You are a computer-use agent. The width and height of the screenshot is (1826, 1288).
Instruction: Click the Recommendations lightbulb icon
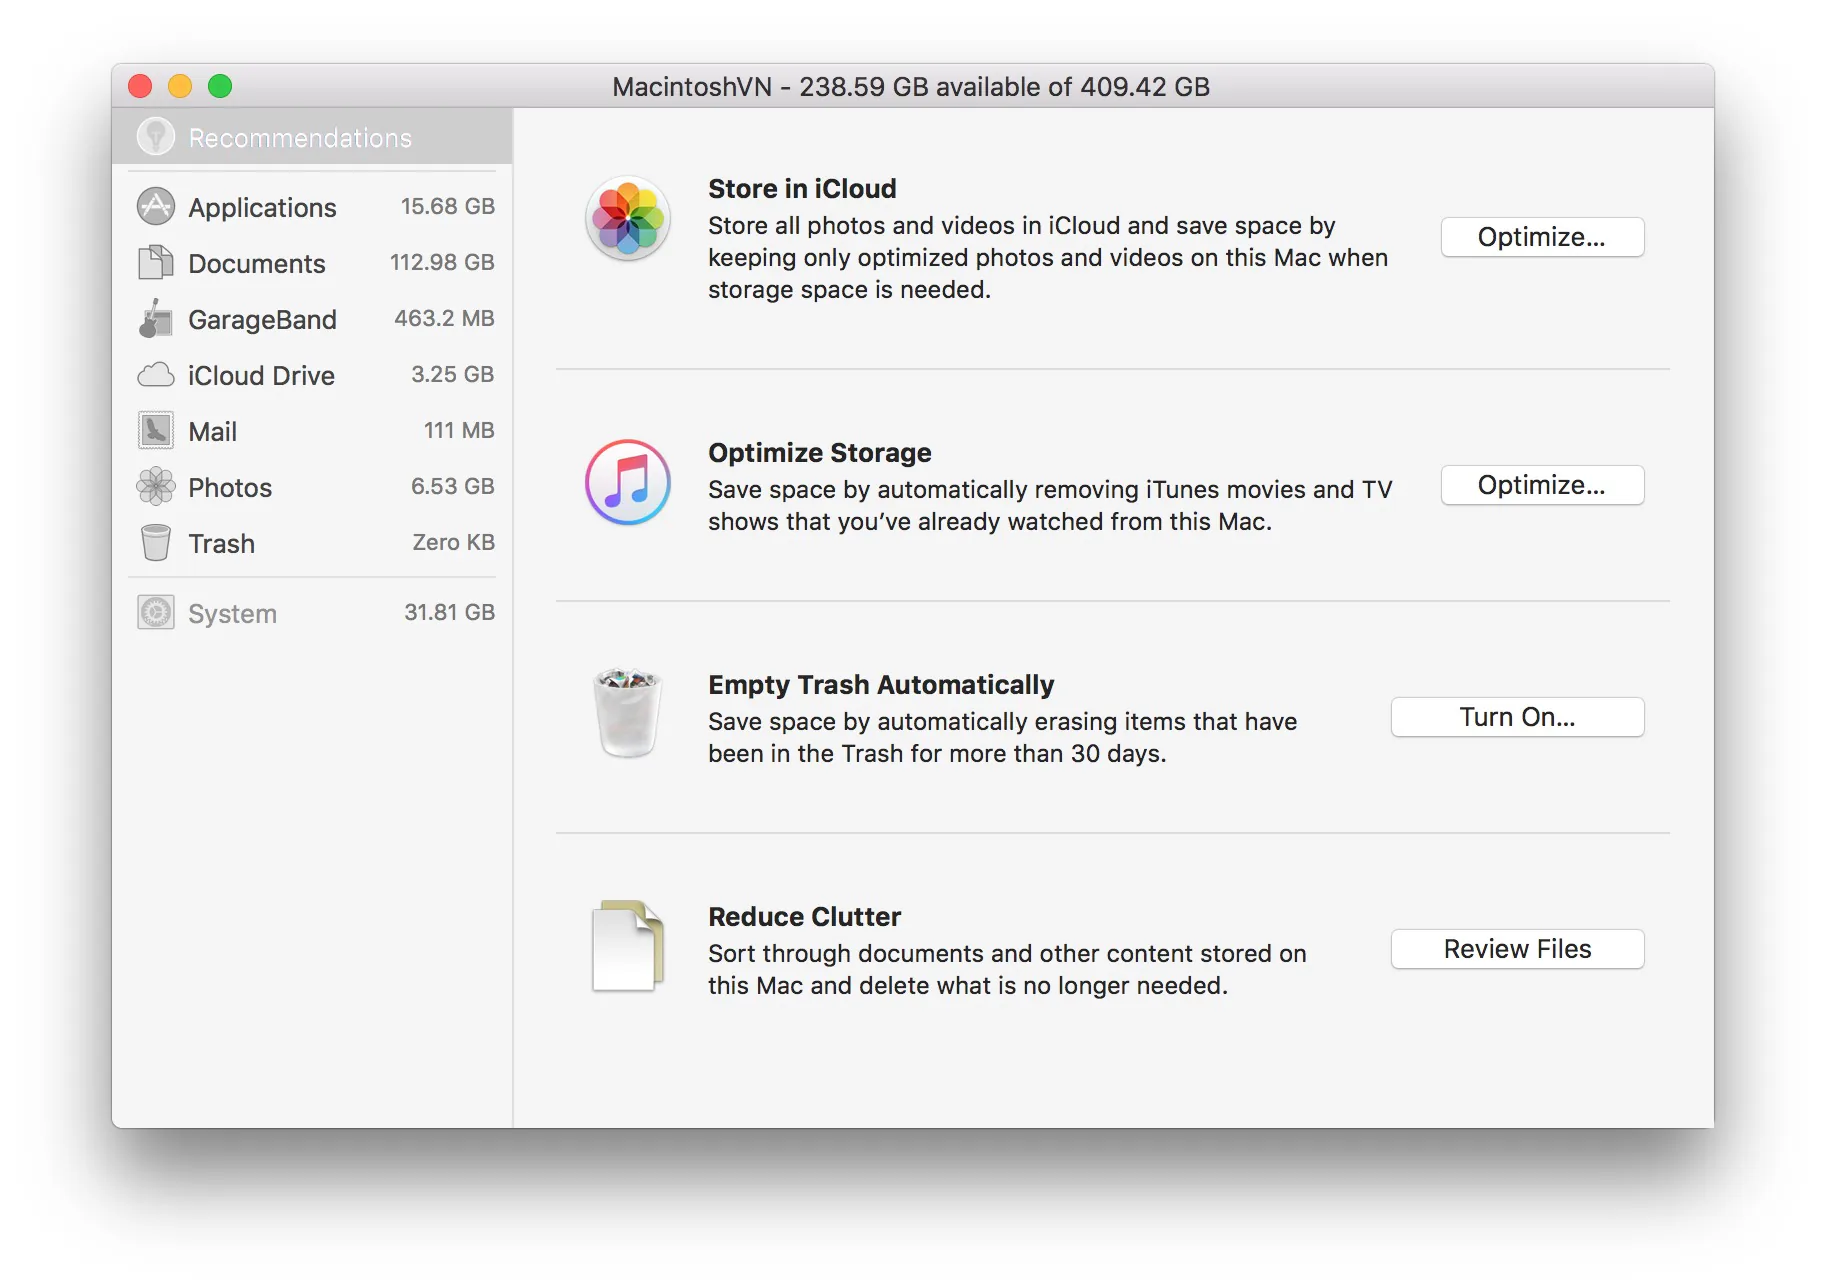coord(156,137)
